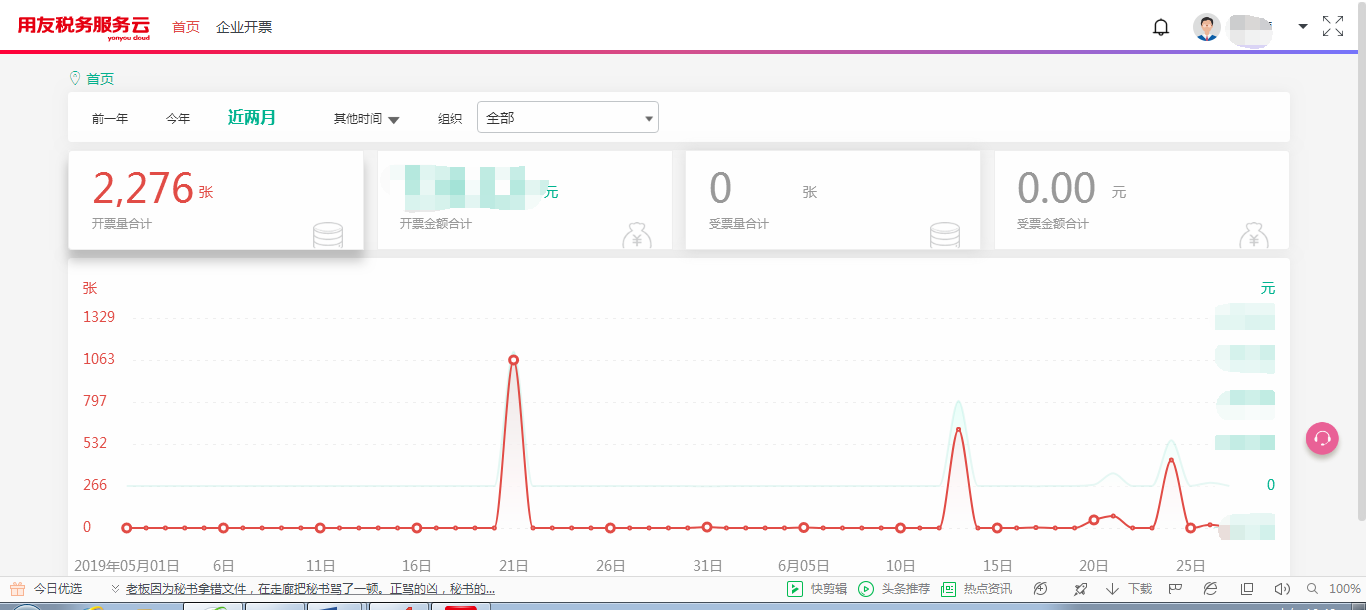Go to the 首页 navigation tab
The height and width of the screenshot is (610, 1366).
tap(186, 27)
